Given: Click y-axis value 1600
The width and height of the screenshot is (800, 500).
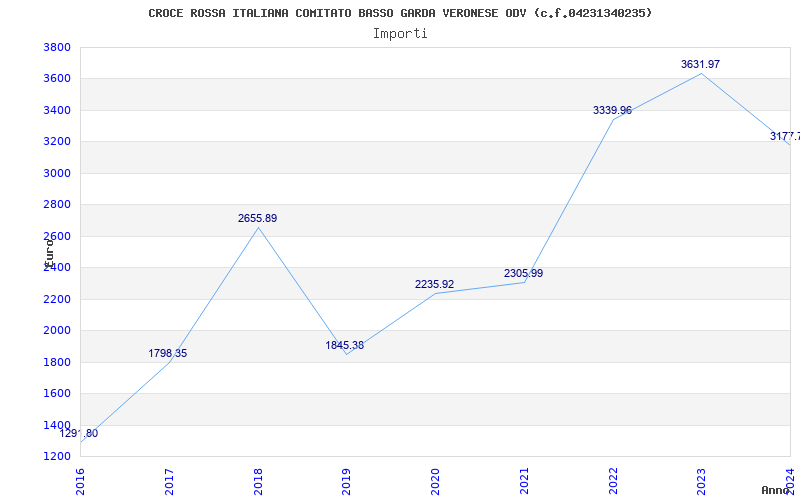Looking at the screenshot, I should (x=57, y=393).
